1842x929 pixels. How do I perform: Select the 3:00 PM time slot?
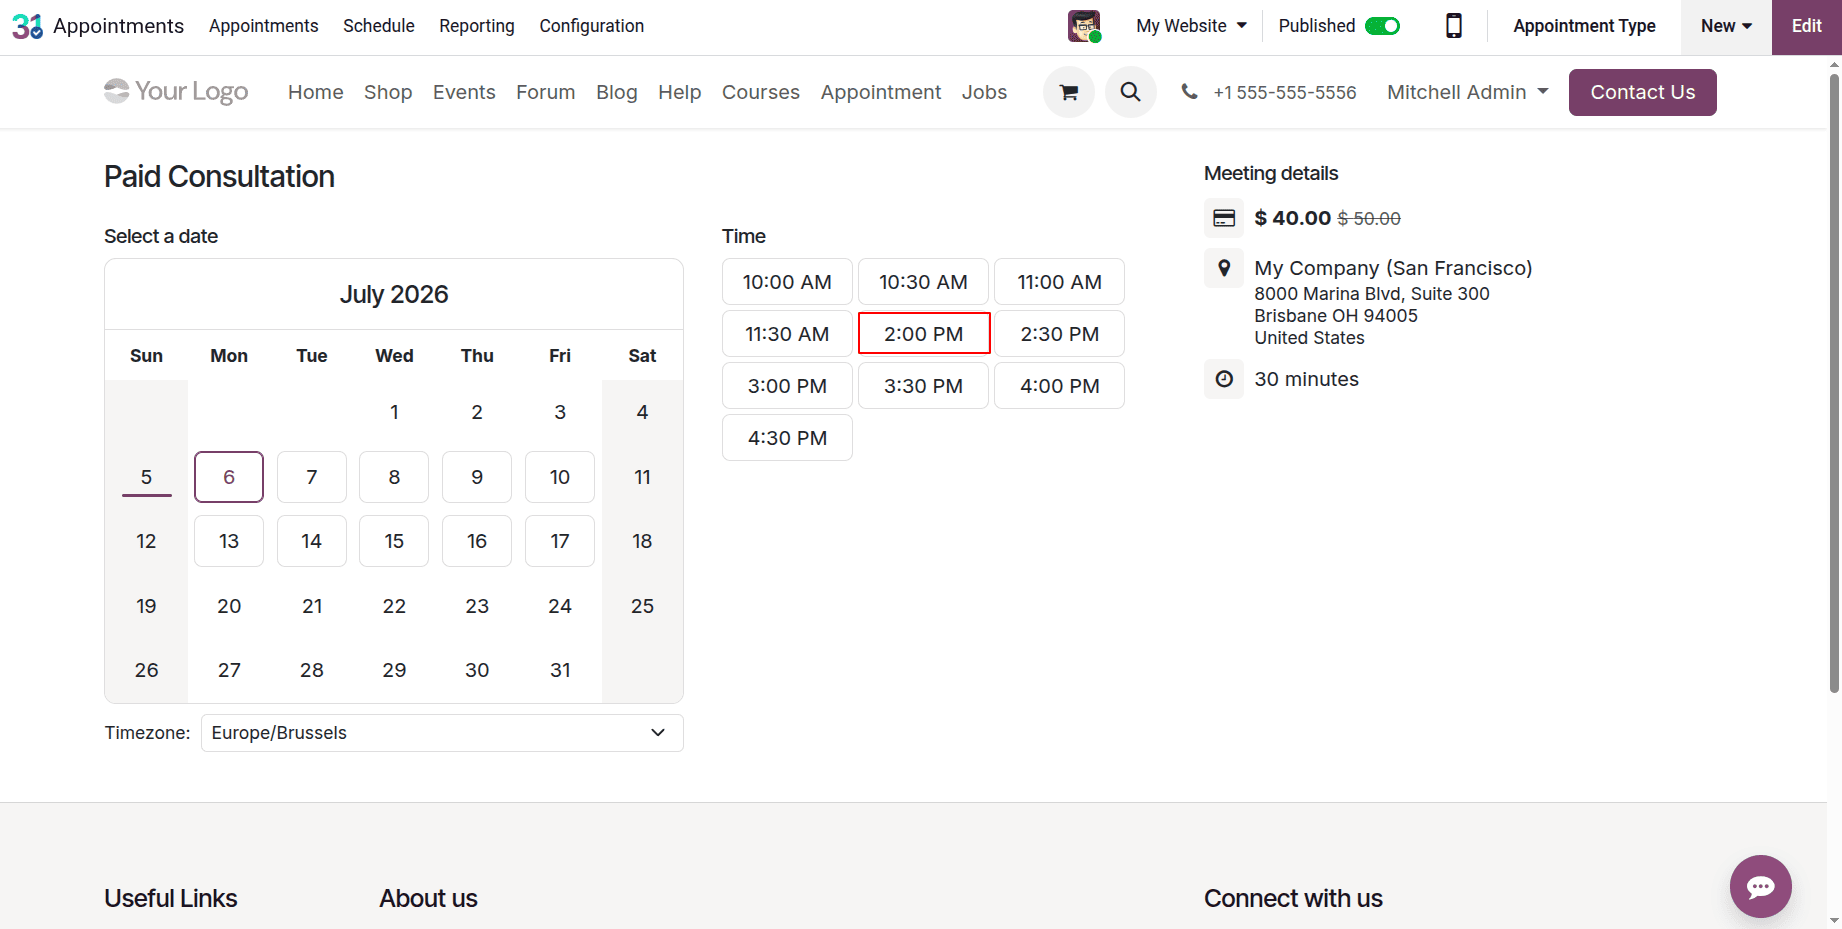[787, 386]
